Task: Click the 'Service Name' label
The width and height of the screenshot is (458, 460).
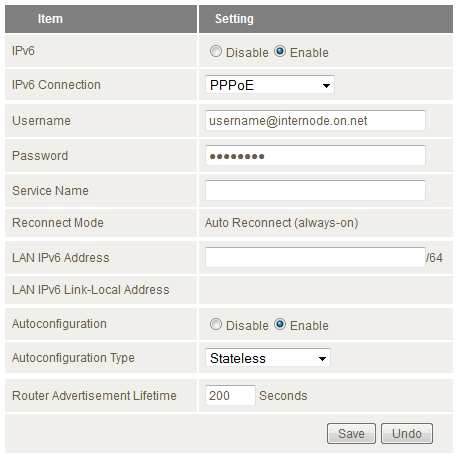Action: point(50,191)
